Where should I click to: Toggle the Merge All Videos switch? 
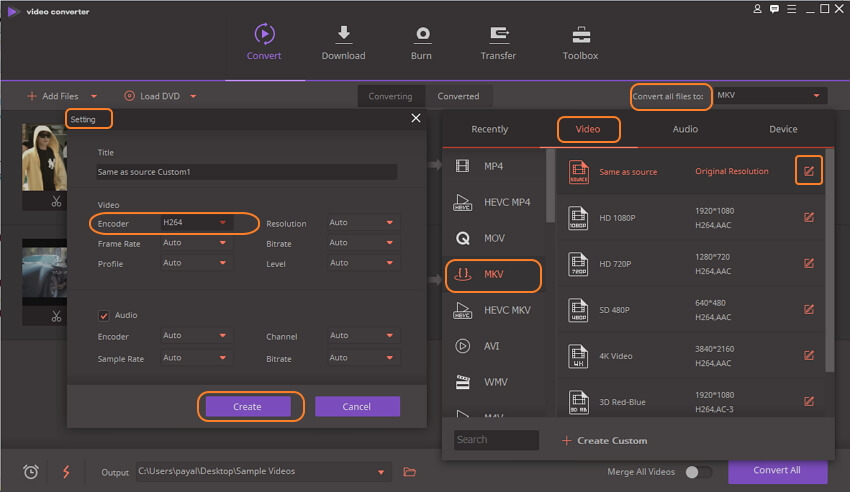point(698,471)
